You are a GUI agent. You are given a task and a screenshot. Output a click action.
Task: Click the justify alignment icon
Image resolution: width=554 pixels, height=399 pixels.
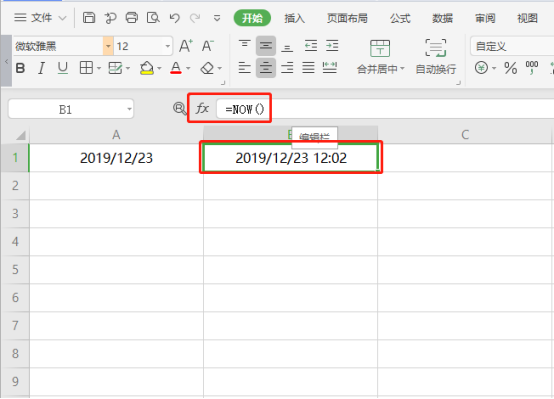(308, 68)
